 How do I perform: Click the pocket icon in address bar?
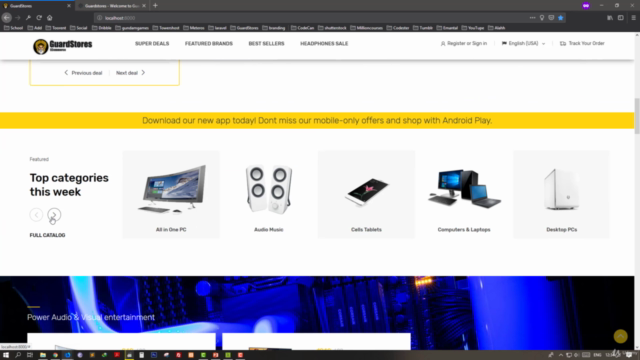point(551,18)
